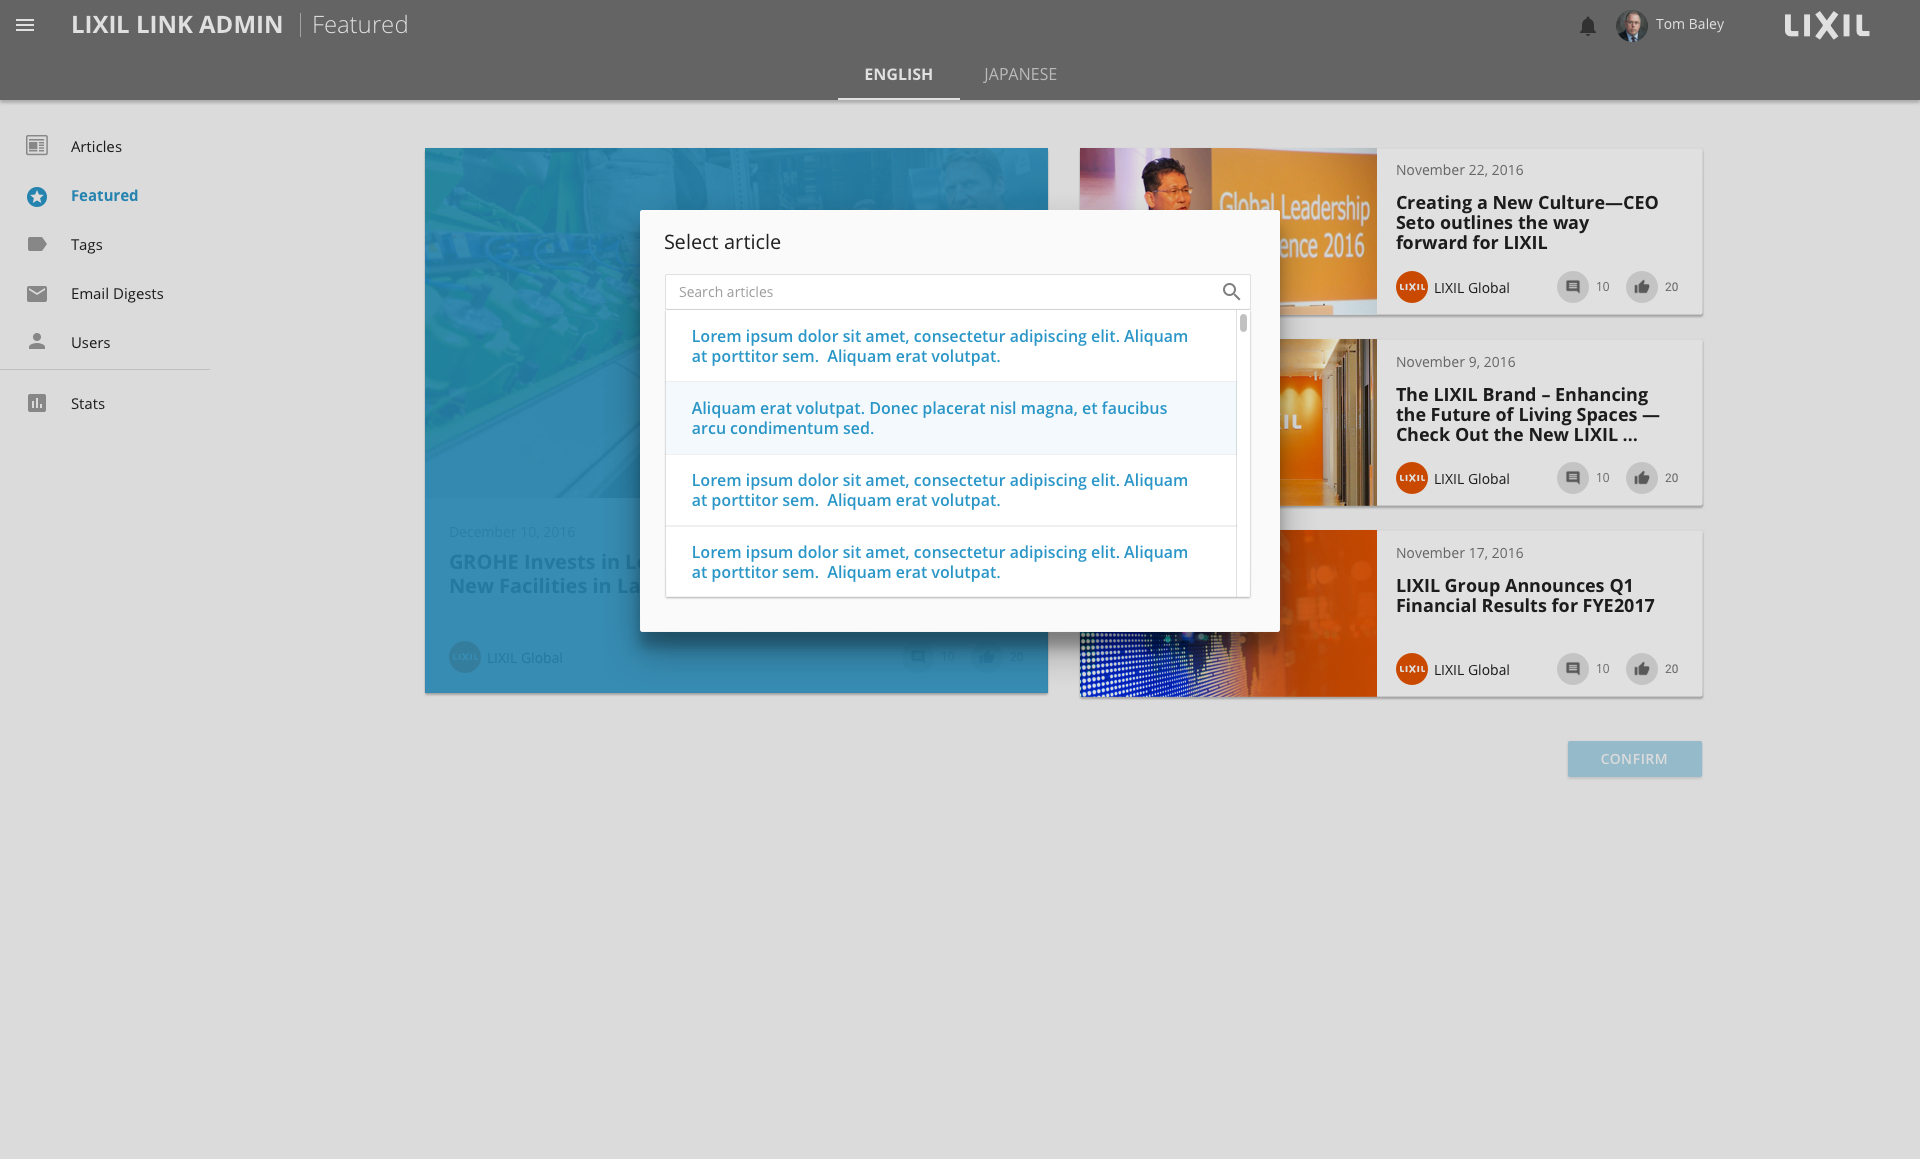Click like icon on Creating a New Culture card

[1642, 287]
